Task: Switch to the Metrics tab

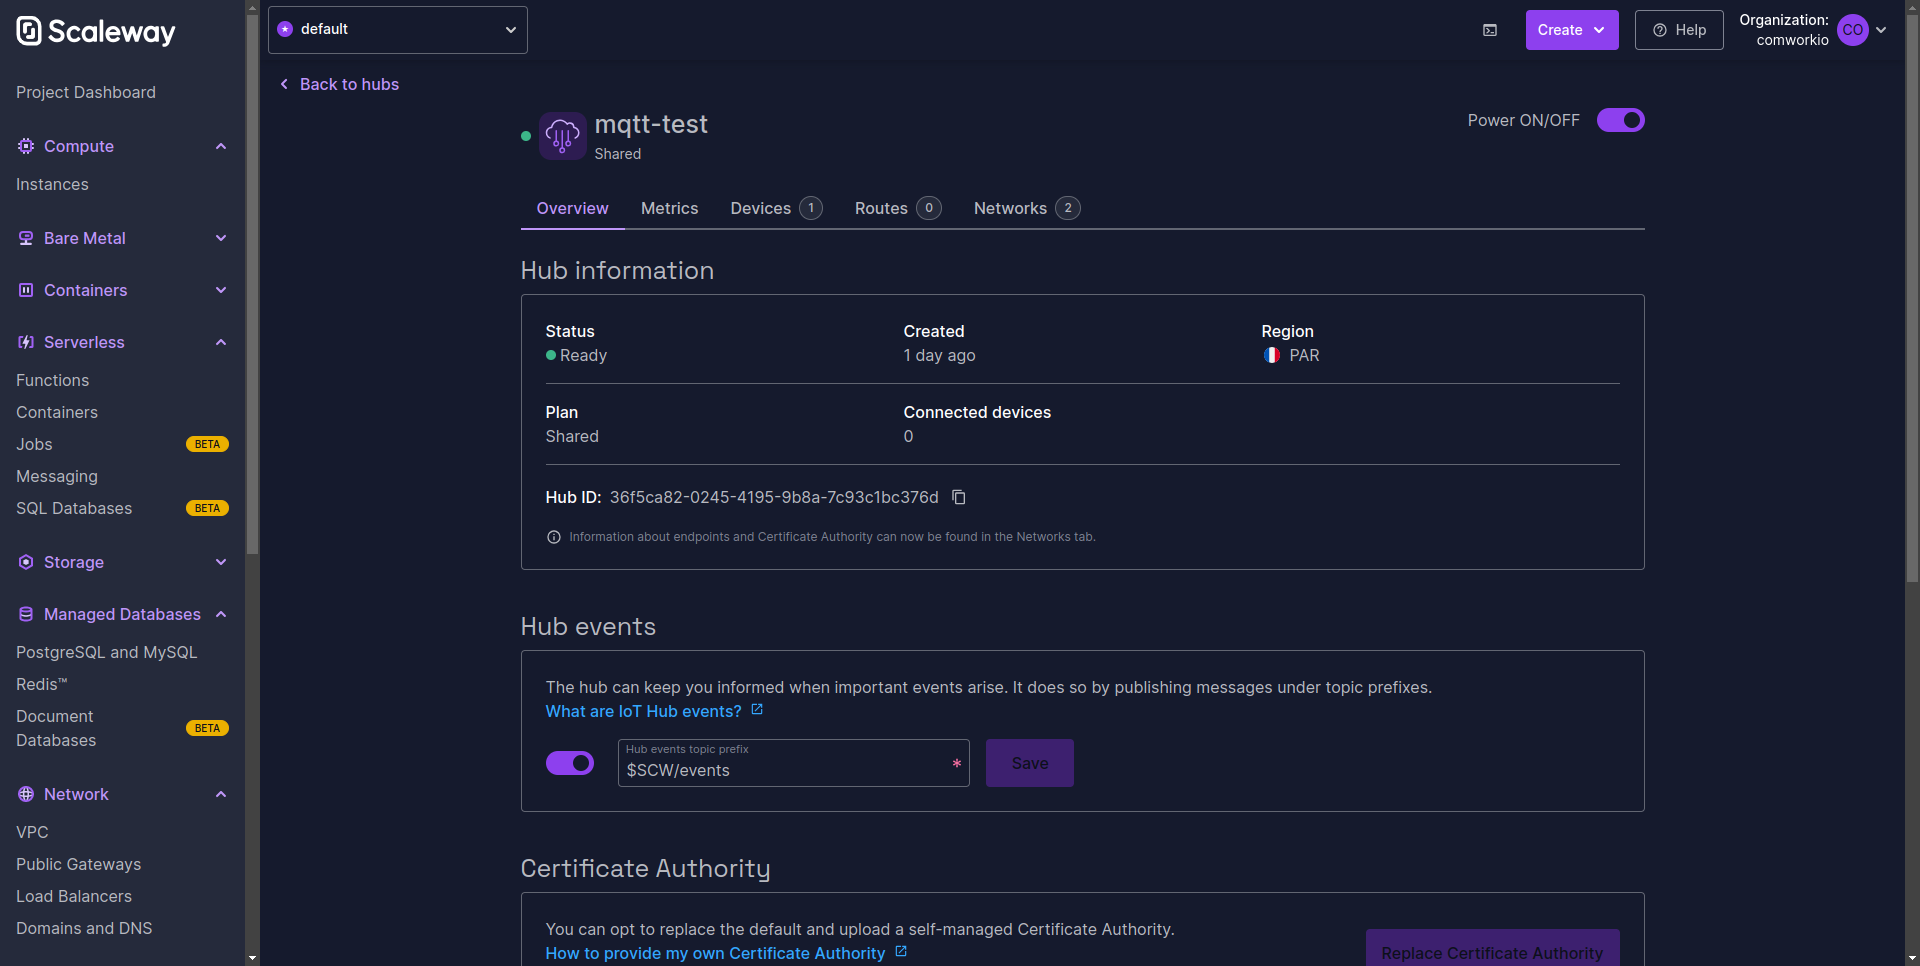Action: click(x=670, y=208)
